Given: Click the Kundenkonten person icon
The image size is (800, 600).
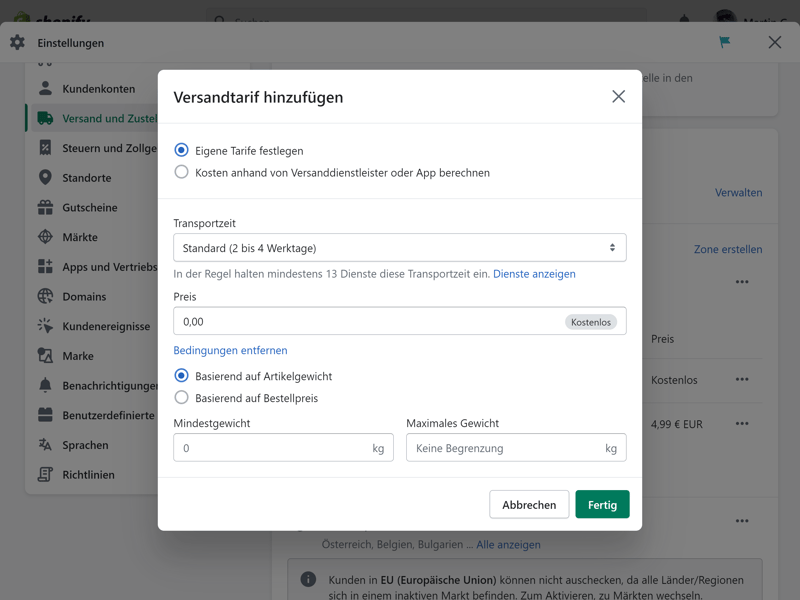Looking at the screenshot, I should coord(45,88).
